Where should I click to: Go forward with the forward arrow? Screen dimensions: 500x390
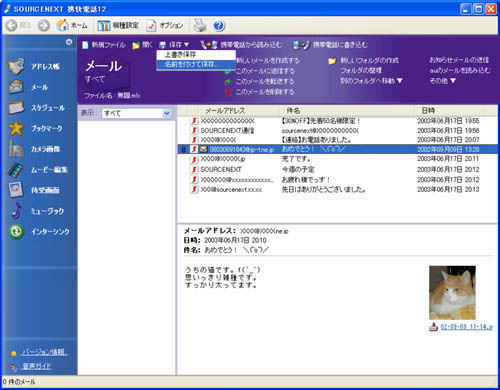(44, 26)
